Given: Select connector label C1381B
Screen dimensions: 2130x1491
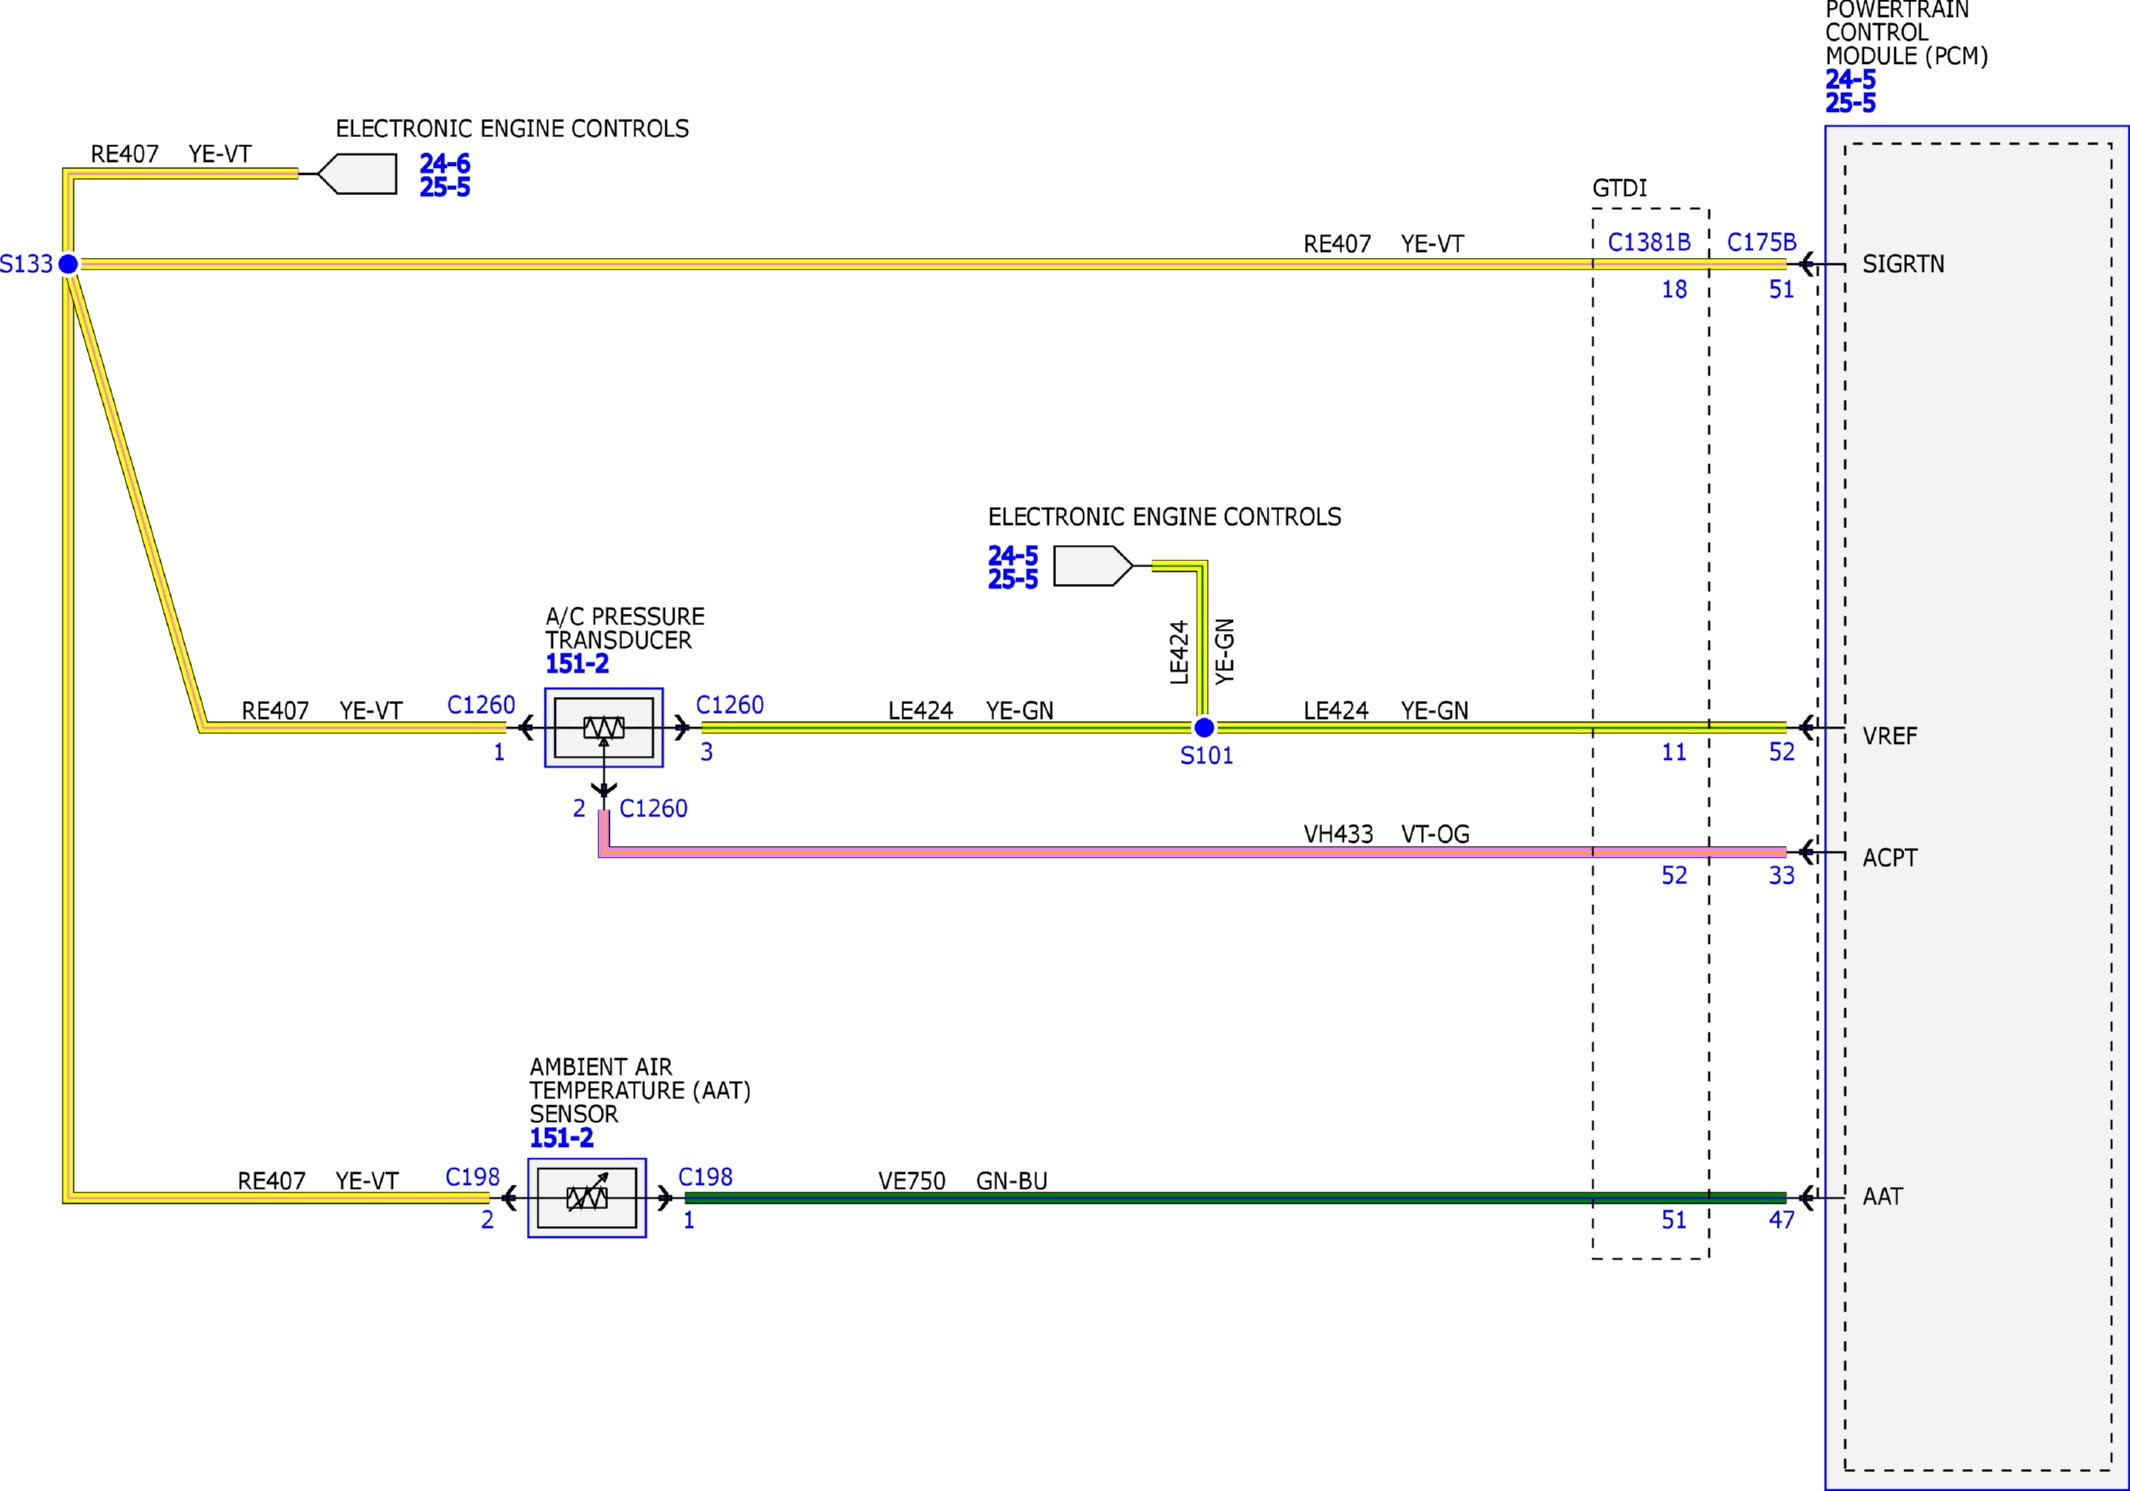Looking at the screenshot, I should point(1649,242).
